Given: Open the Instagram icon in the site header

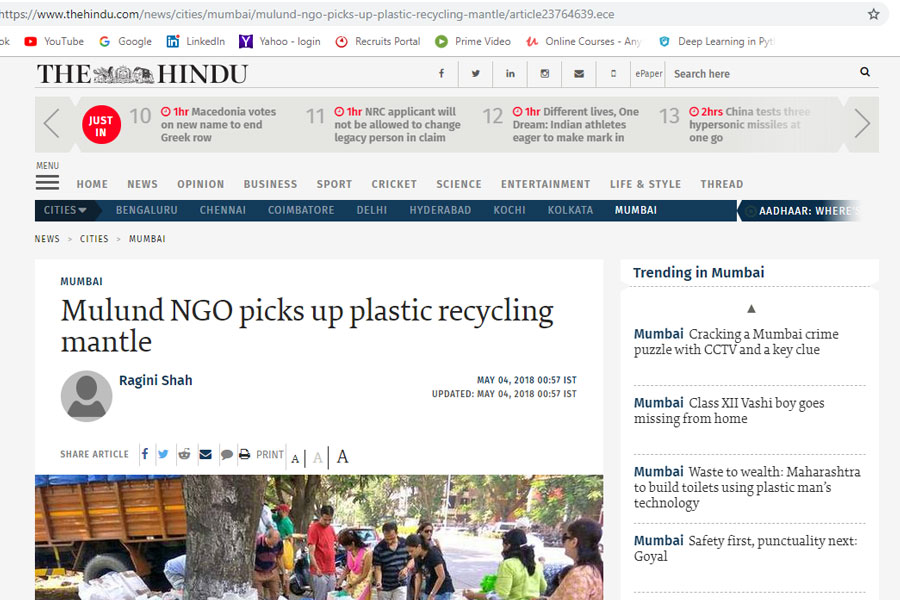Looking at the screenshot, I should (545, 73).
